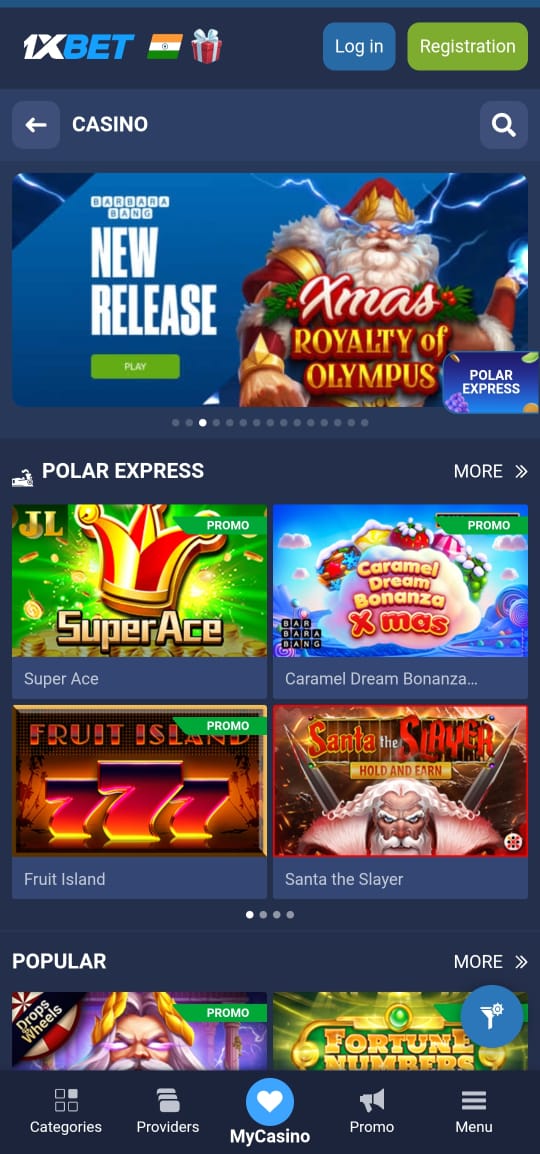
Task: Open Categories in the bottom navigation
Action: click(66, 1111)
